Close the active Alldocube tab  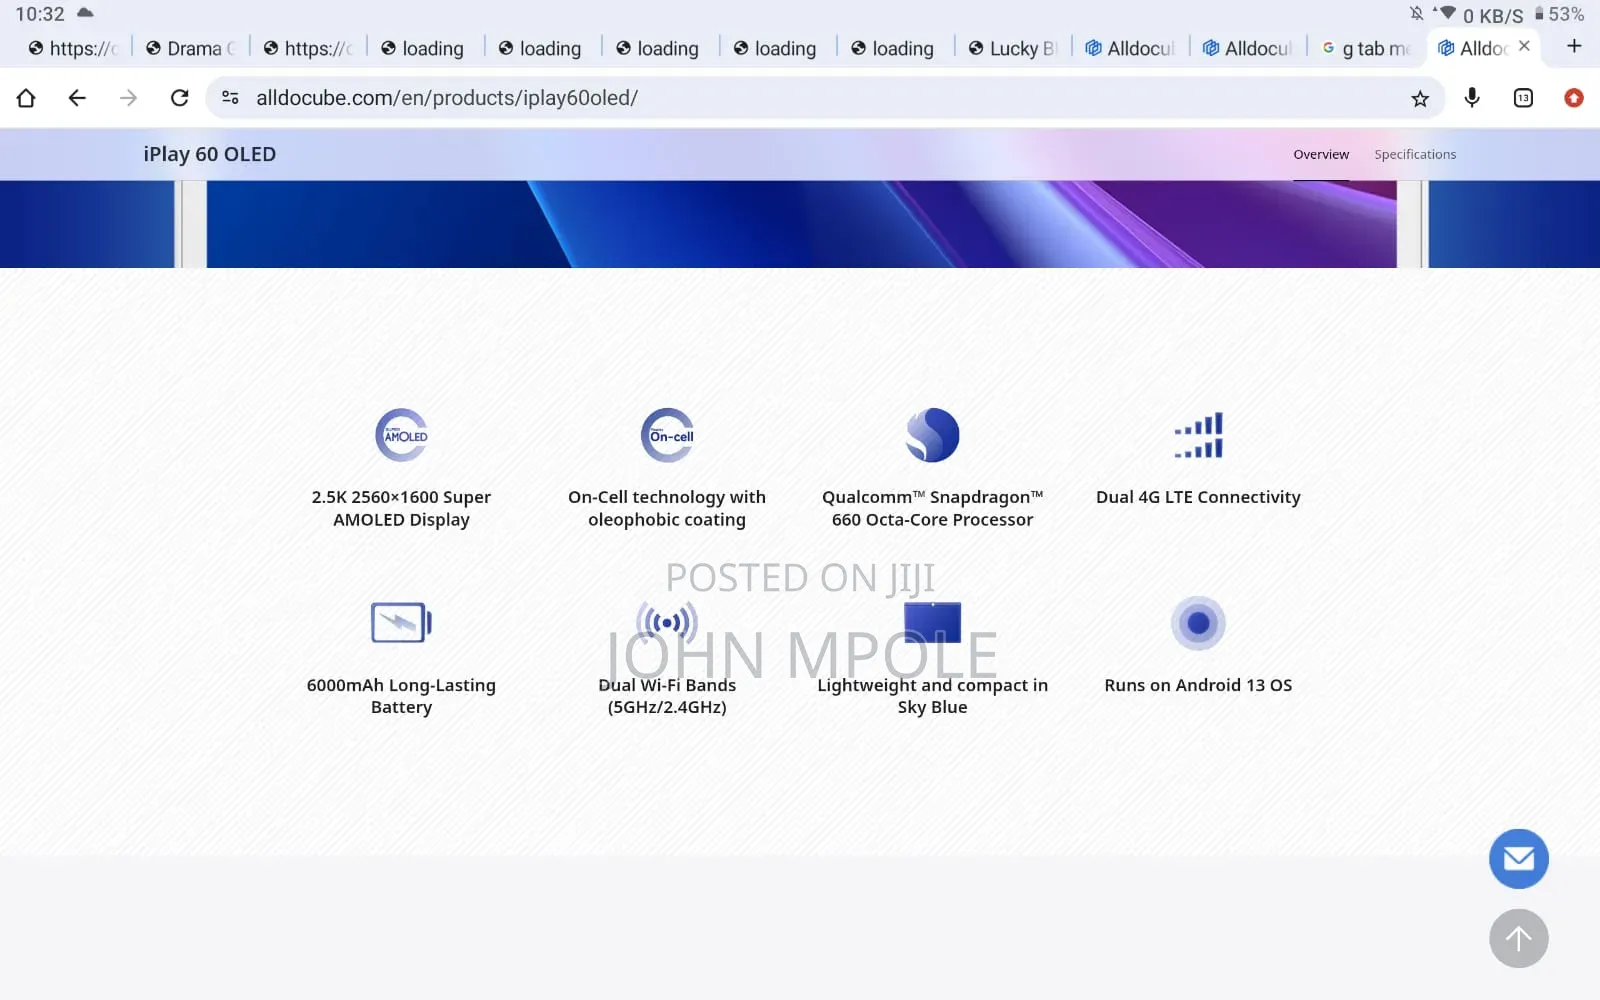(x=1524, y=46)
